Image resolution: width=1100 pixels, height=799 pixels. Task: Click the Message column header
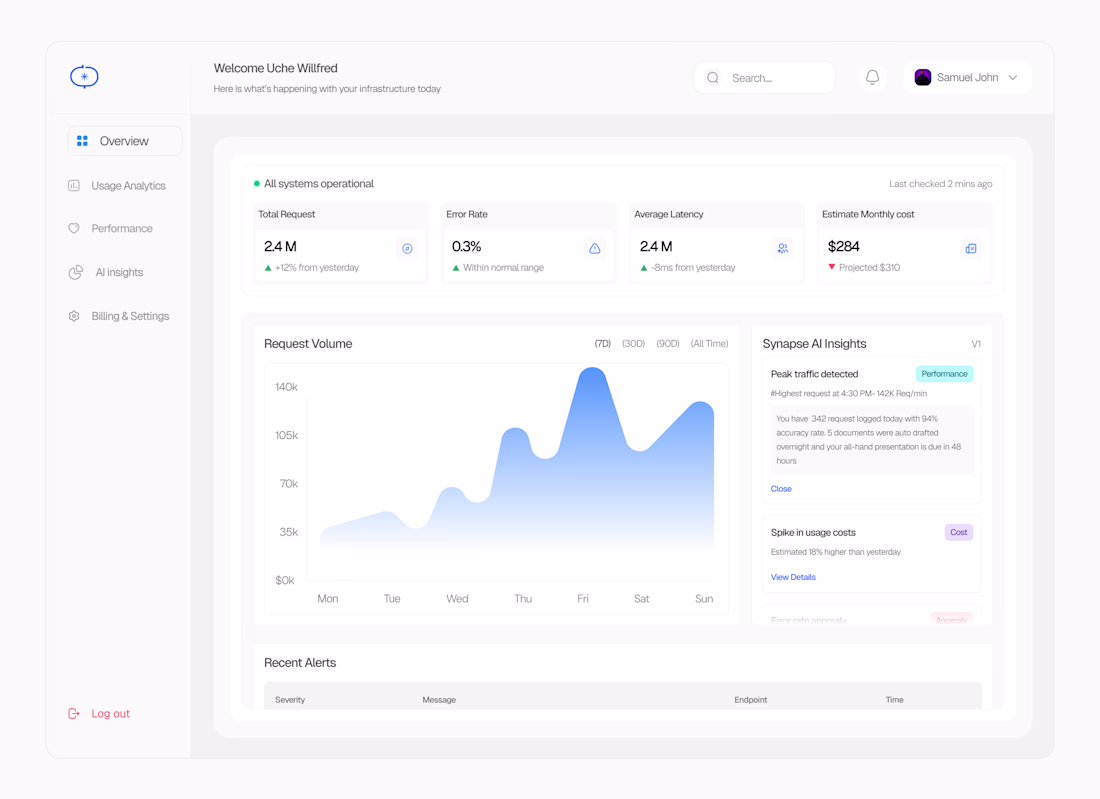[439, 700]
